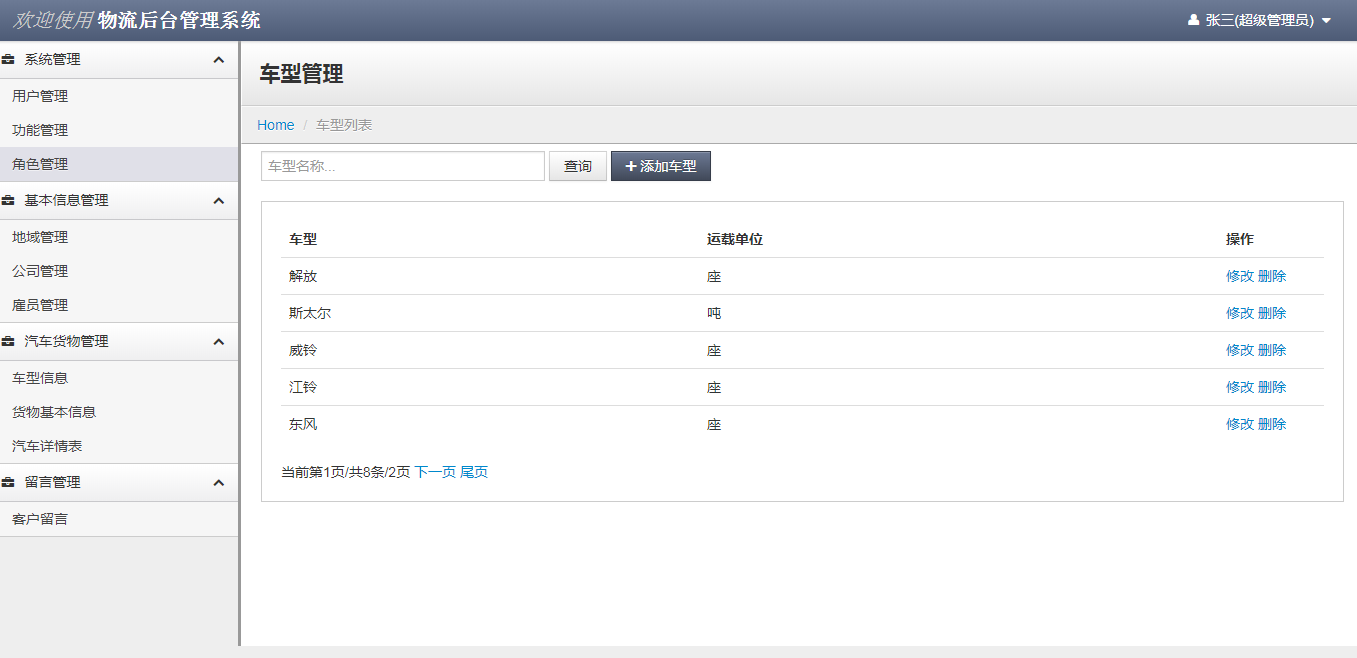The width and height of the screenshot is (1357, 658).
Task: Click 删除 for 江铃 row
Action: (x=1272, y=387)
